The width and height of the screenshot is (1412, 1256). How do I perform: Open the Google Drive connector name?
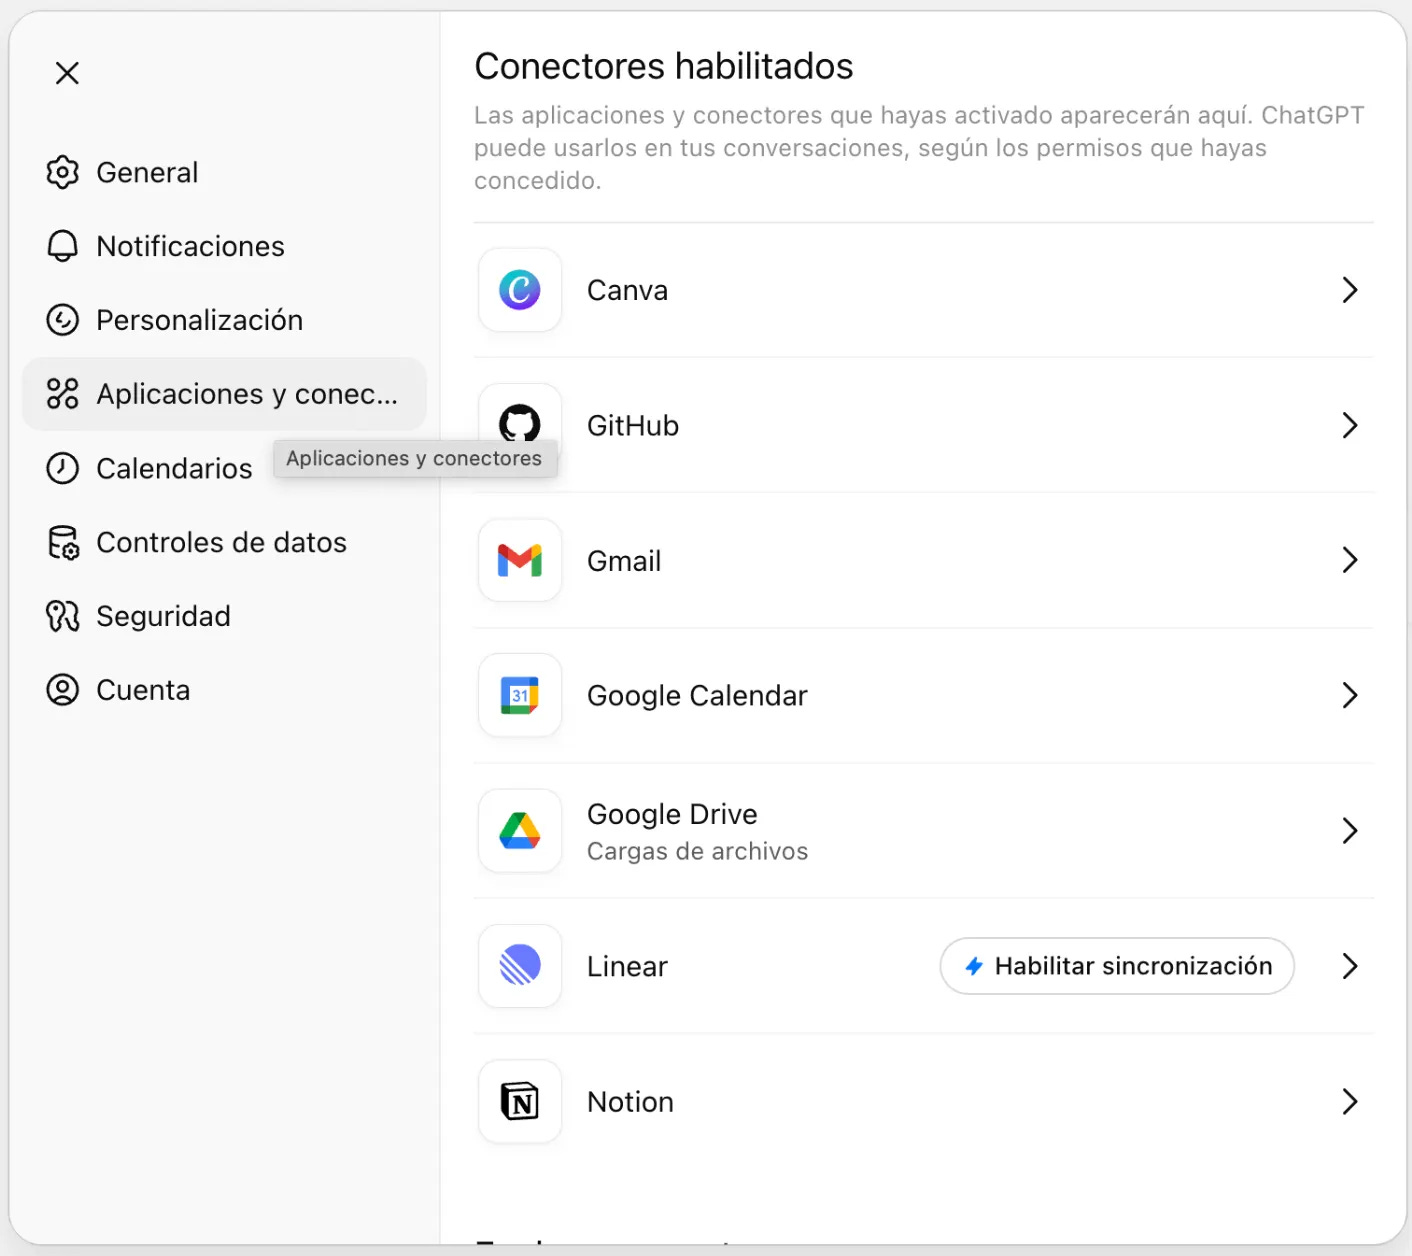[x=672, y=814]
